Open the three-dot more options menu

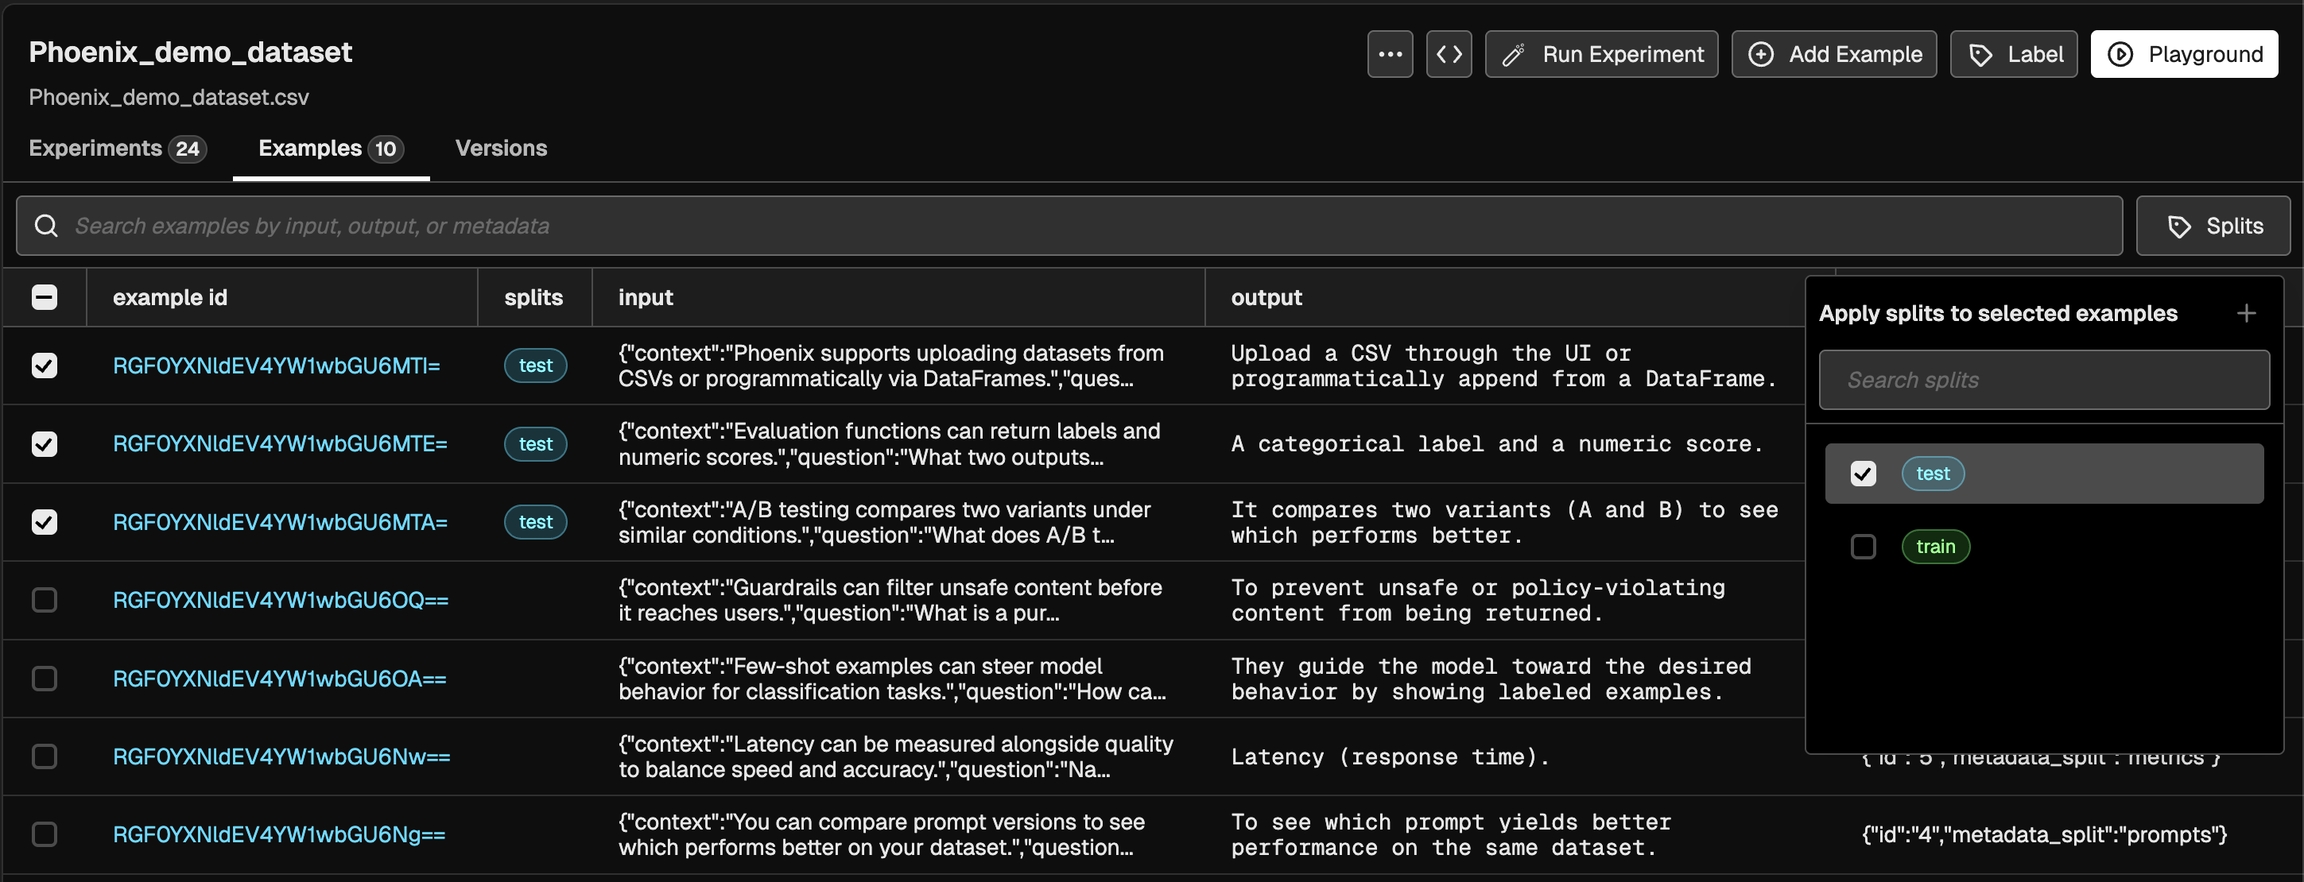click(1390, 54)
